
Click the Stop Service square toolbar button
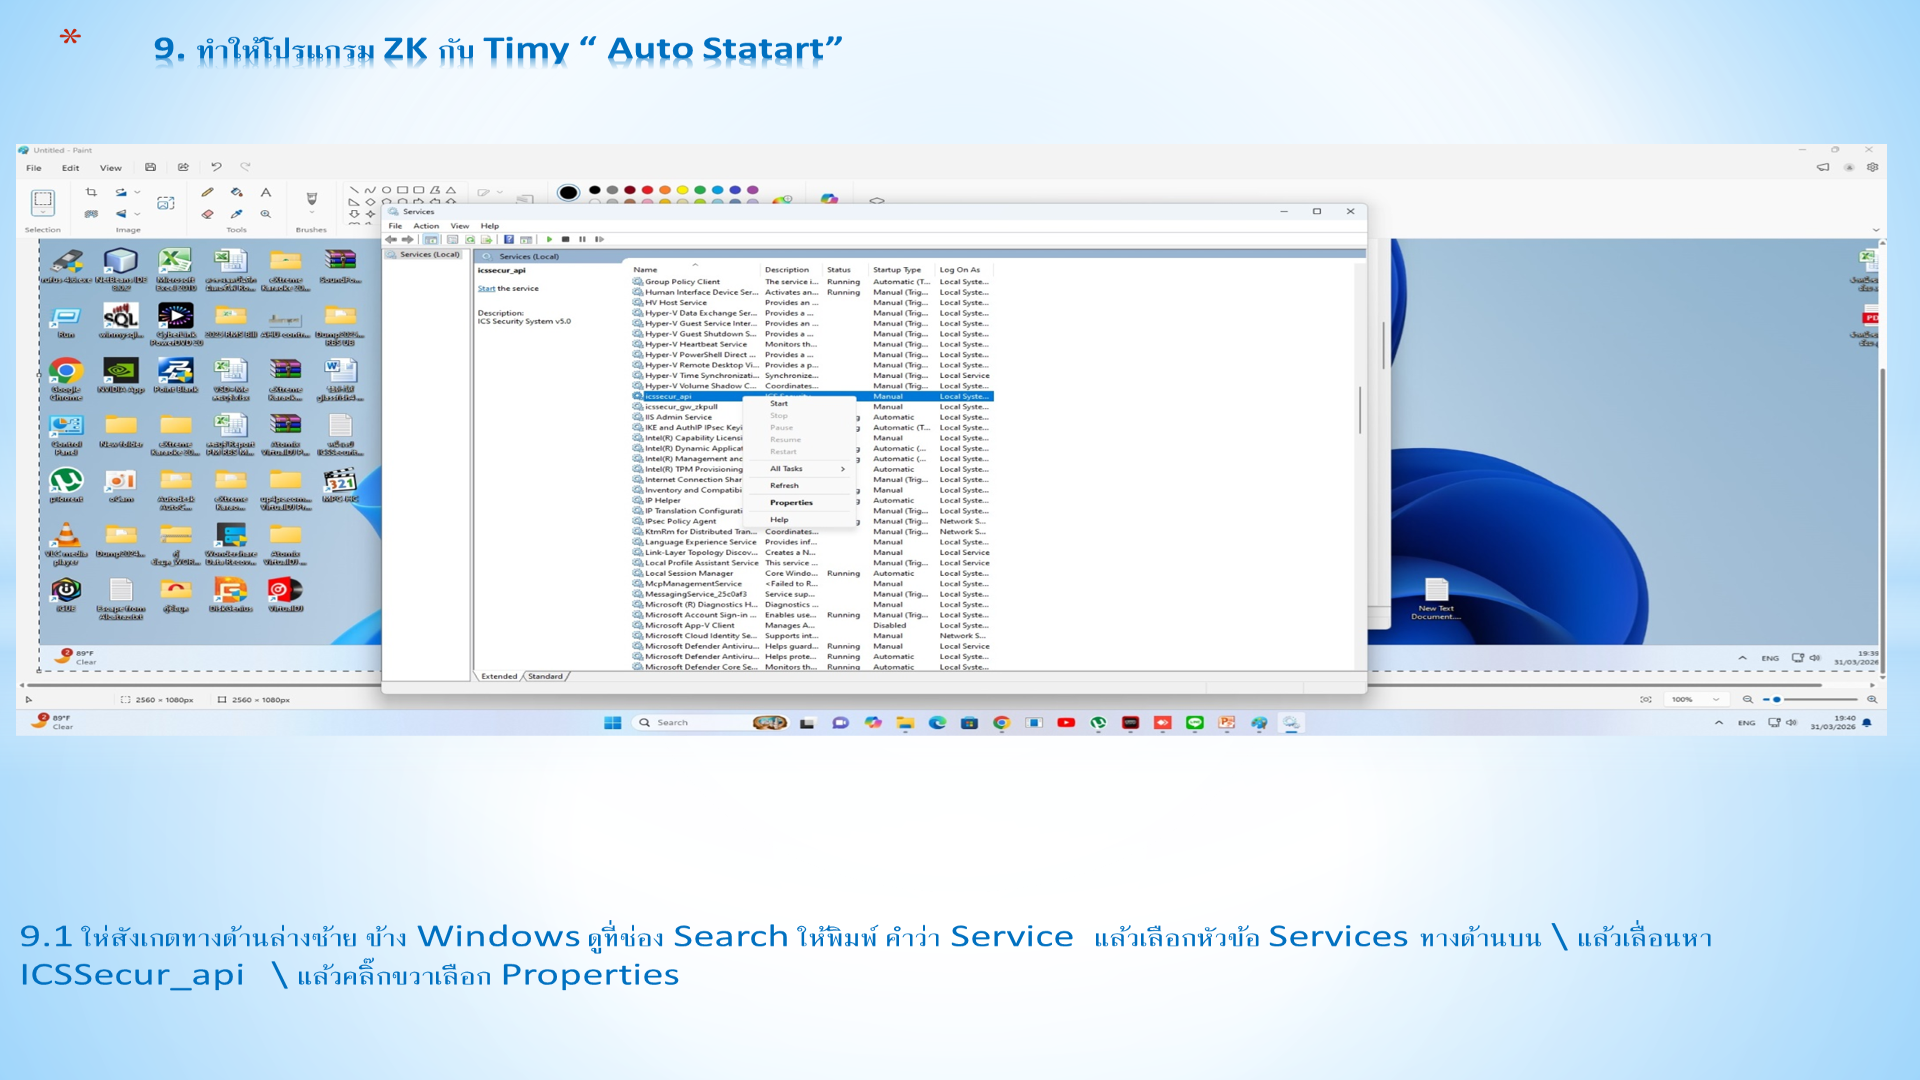566,240
